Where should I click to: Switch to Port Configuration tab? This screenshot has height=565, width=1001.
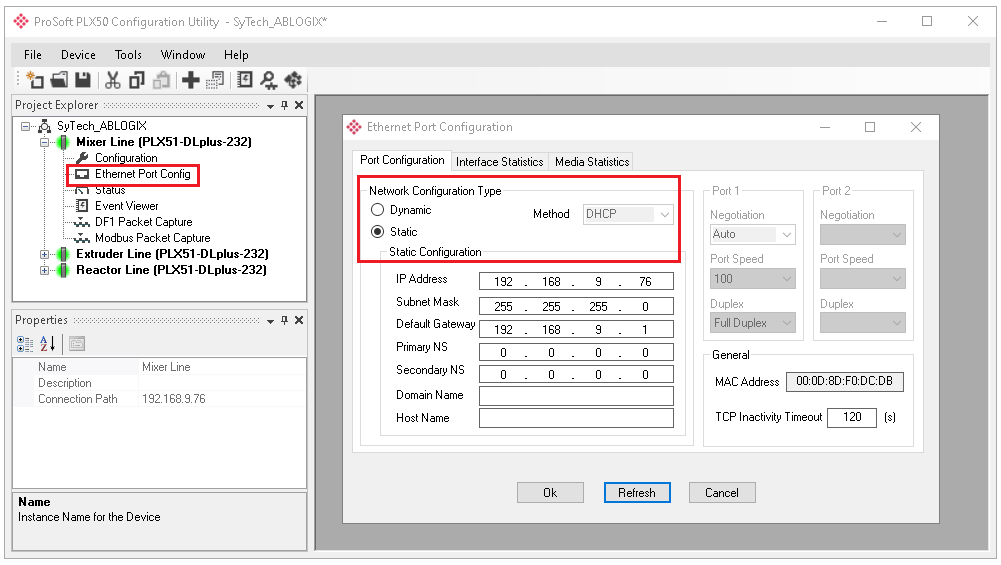[x=402, y=160]
